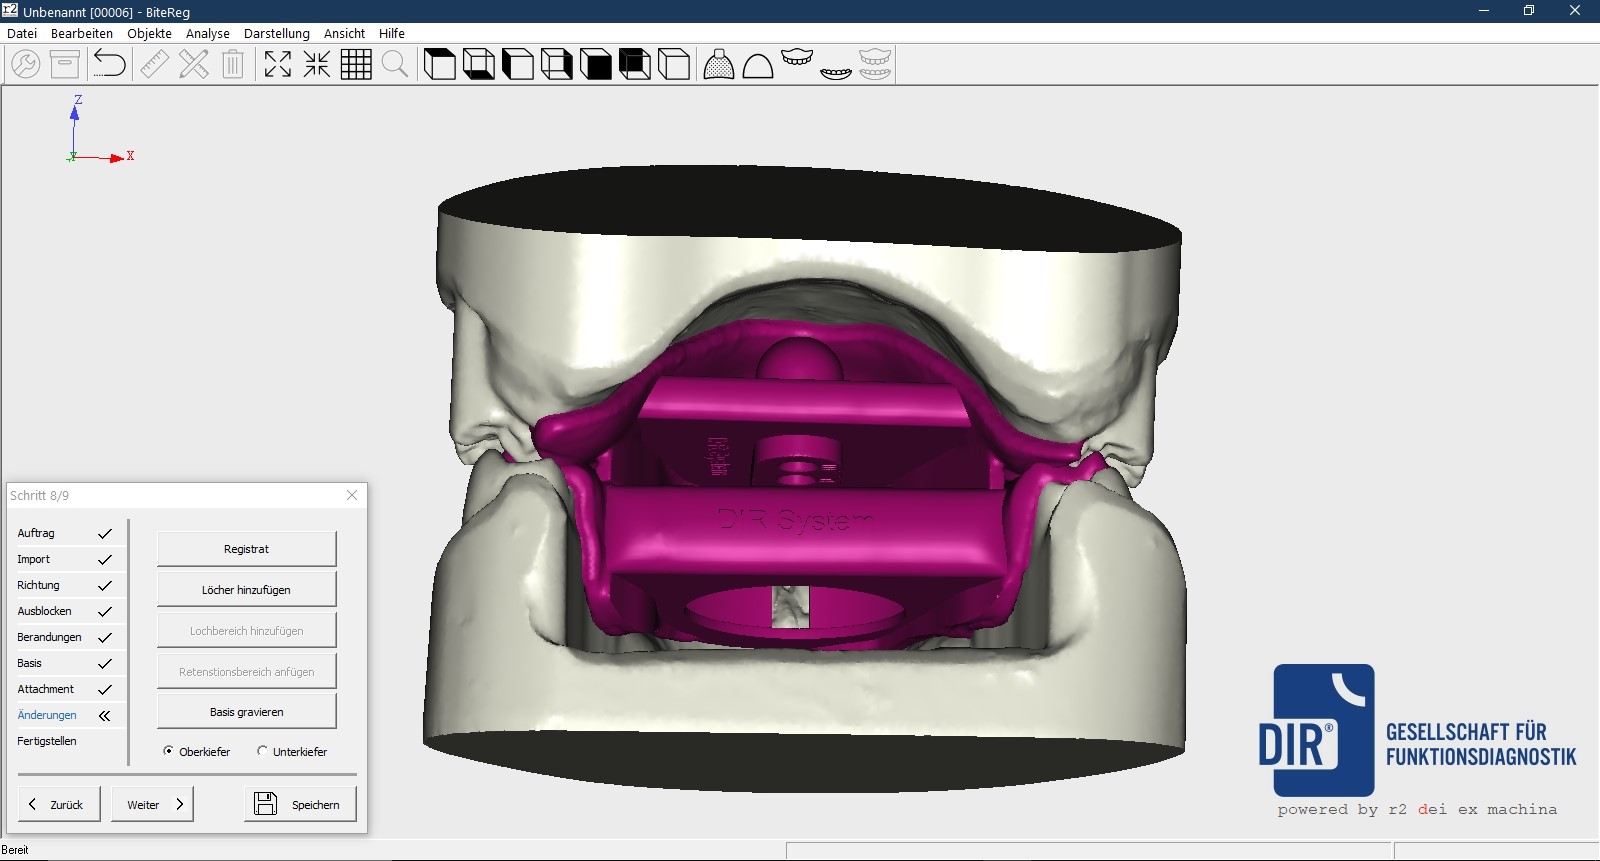Click the dotted base plate icon
The image size is (1600, 861).
click(719, 64)
